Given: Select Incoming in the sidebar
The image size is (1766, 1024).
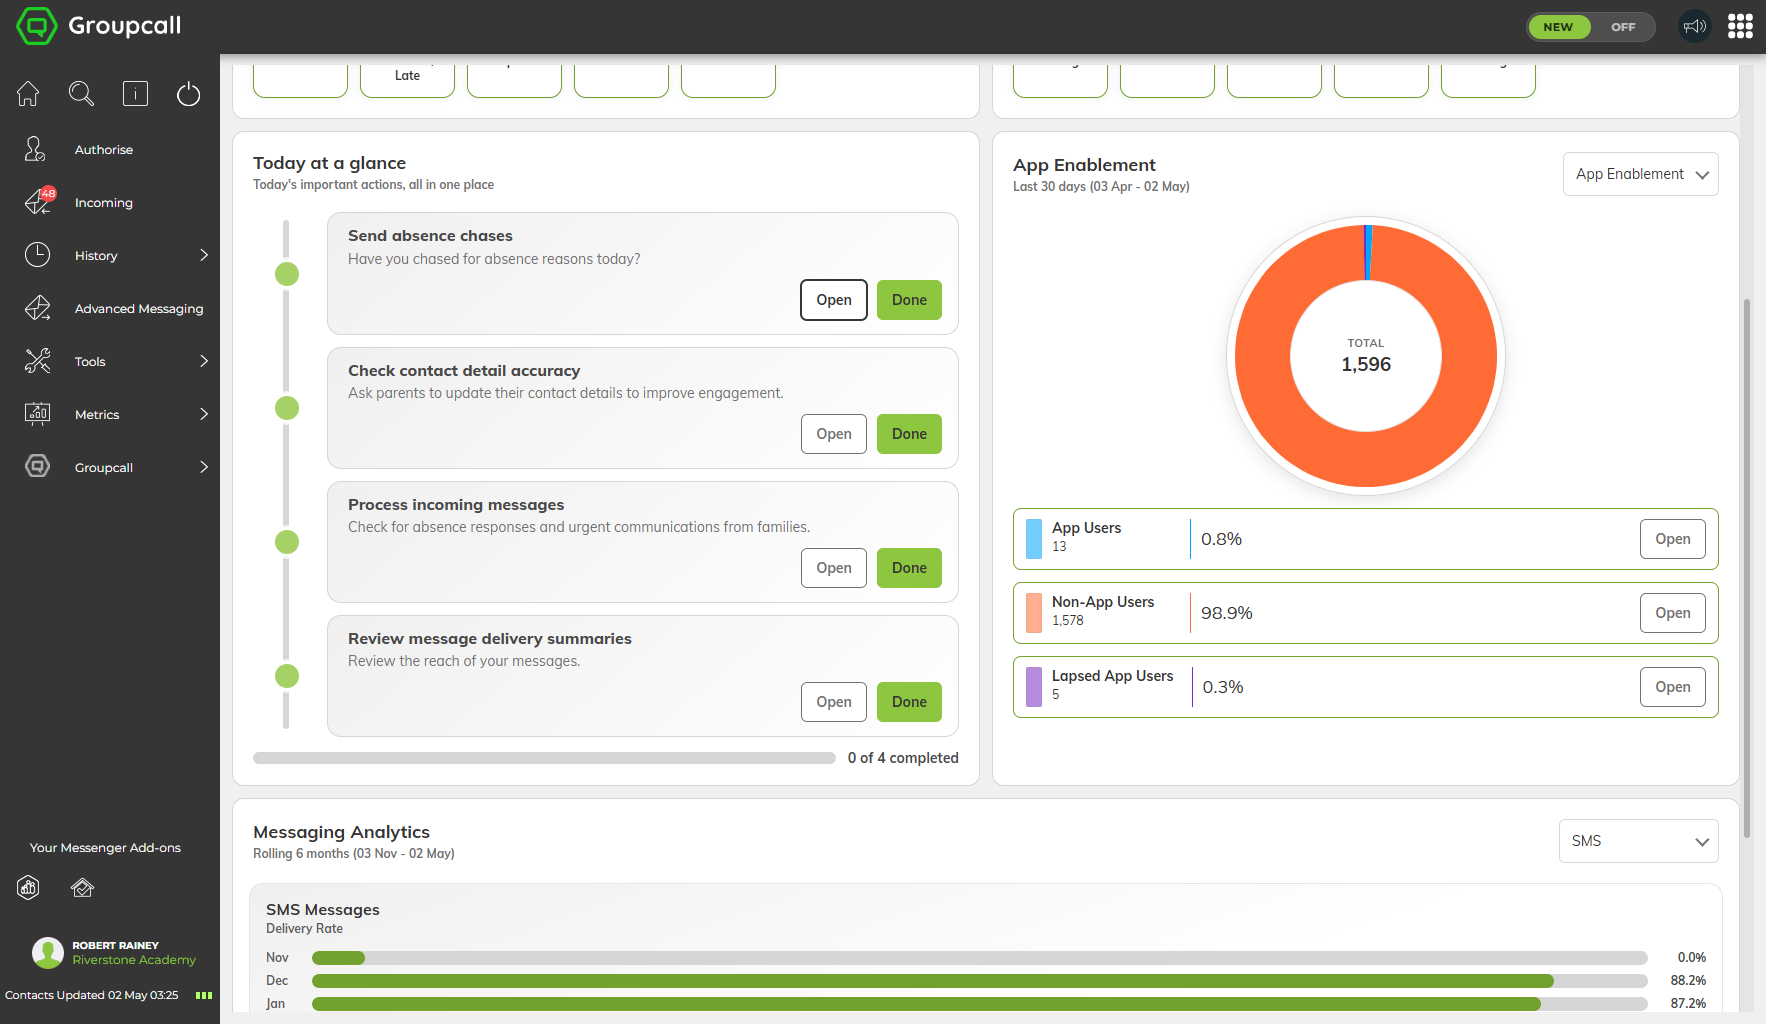Looking at the screenshot, I should (104, 203).
